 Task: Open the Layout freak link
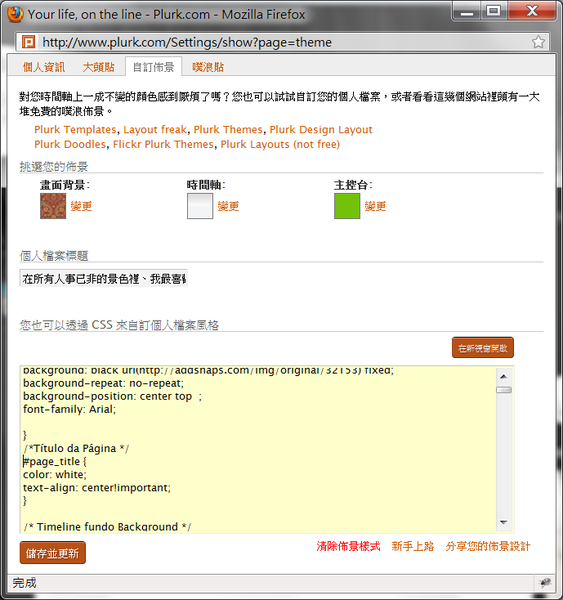[x=155, y=130]
